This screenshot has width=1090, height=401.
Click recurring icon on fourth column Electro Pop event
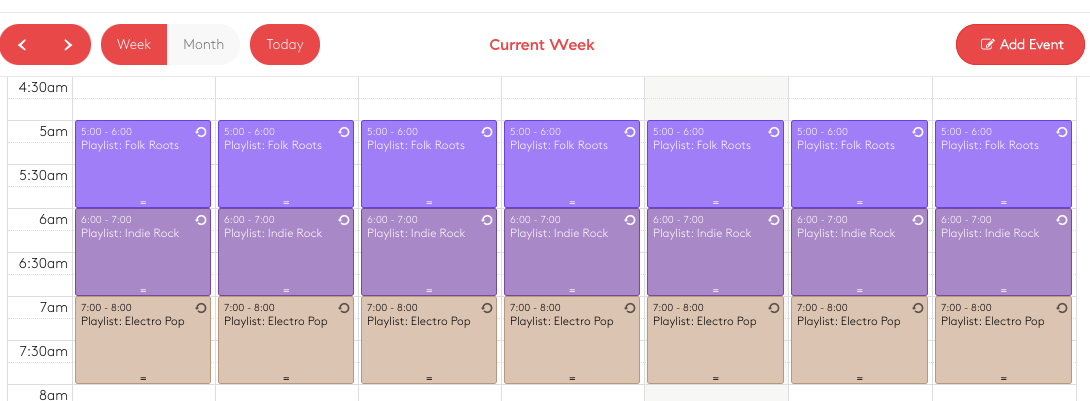(x=630, y=308)
